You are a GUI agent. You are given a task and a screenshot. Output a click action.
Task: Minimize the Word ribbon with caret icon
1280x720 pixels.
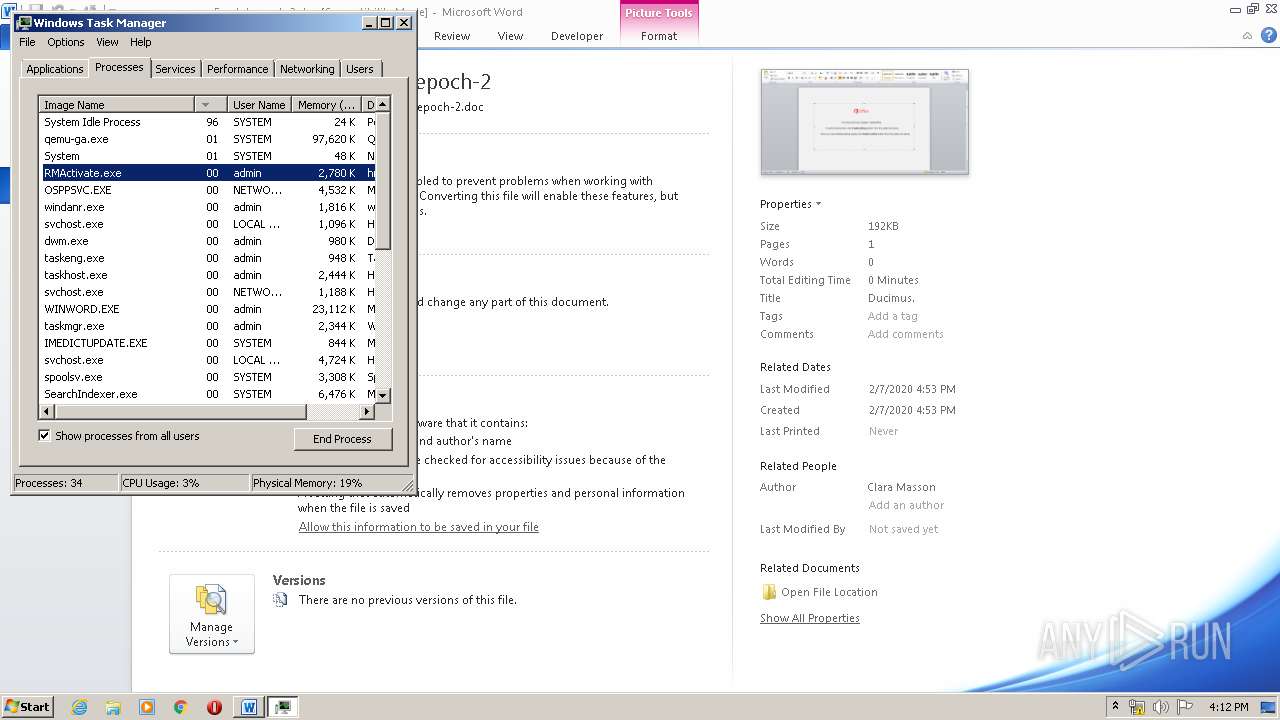(1247, 36)
